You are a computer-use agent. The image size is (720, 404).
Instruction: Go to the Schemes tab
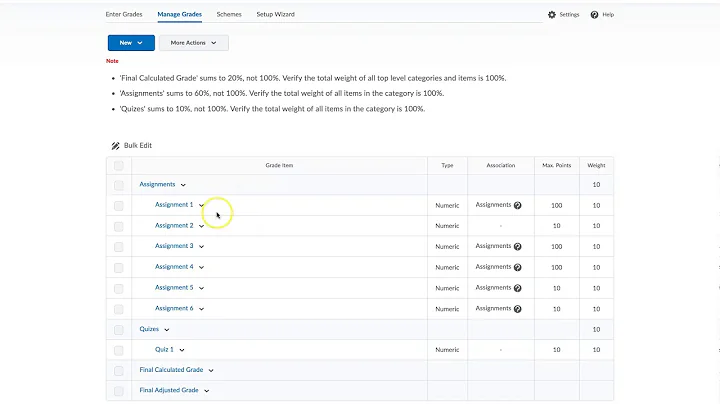click(229, 14)
